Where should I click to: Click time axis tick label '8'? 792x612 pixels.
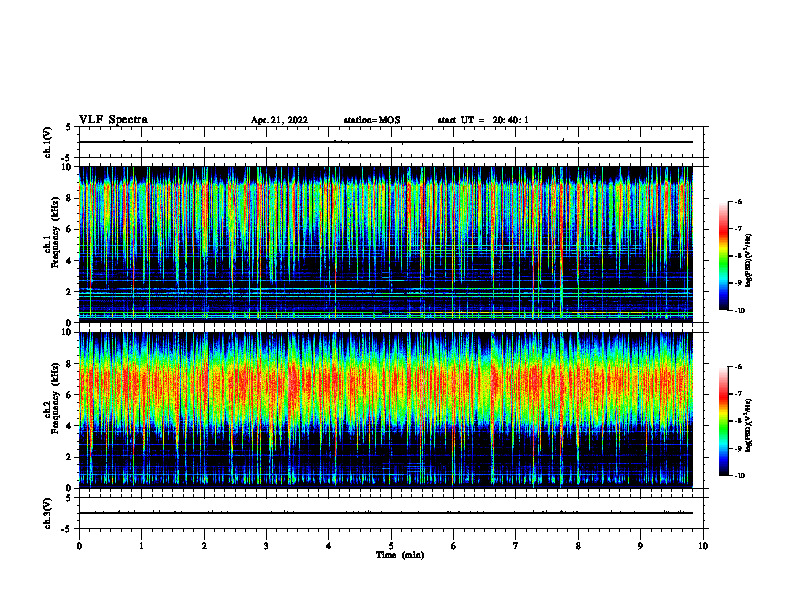578,546
